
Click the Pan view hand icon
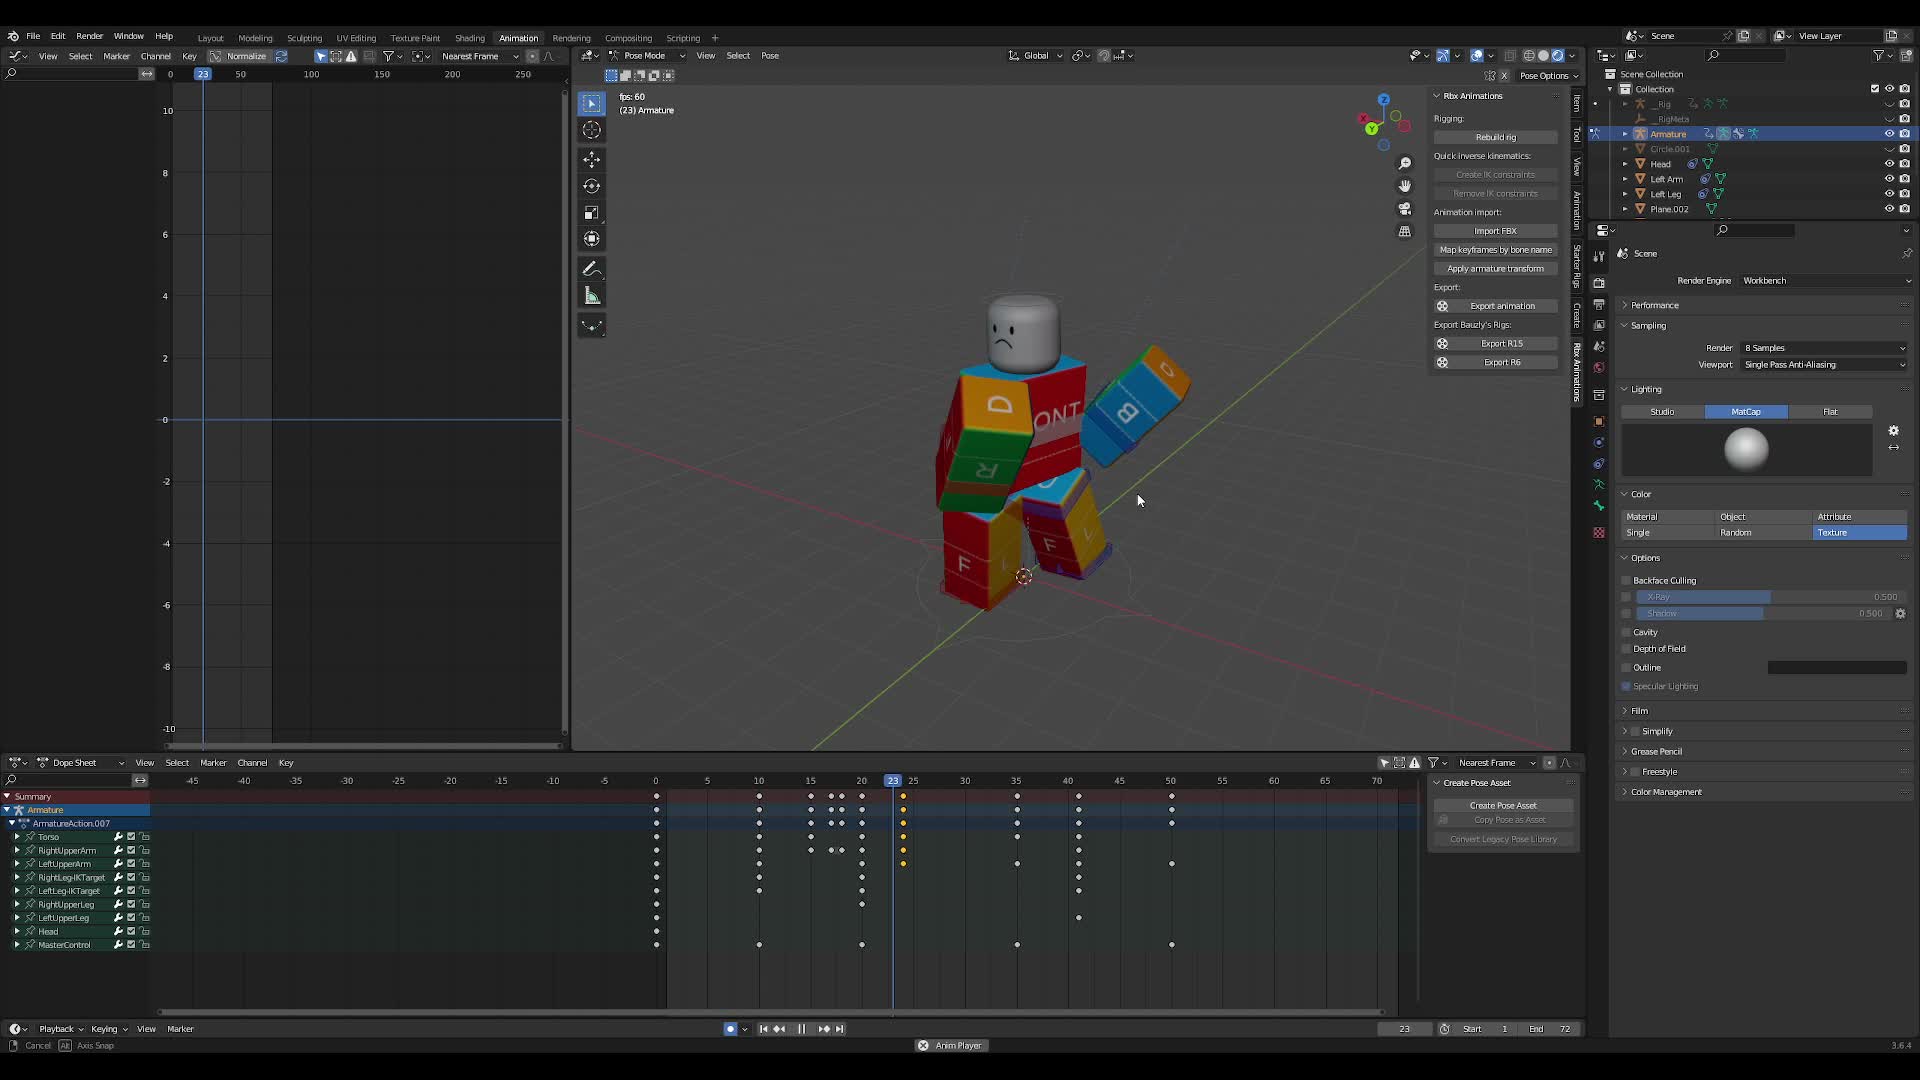pos(1405,186)
